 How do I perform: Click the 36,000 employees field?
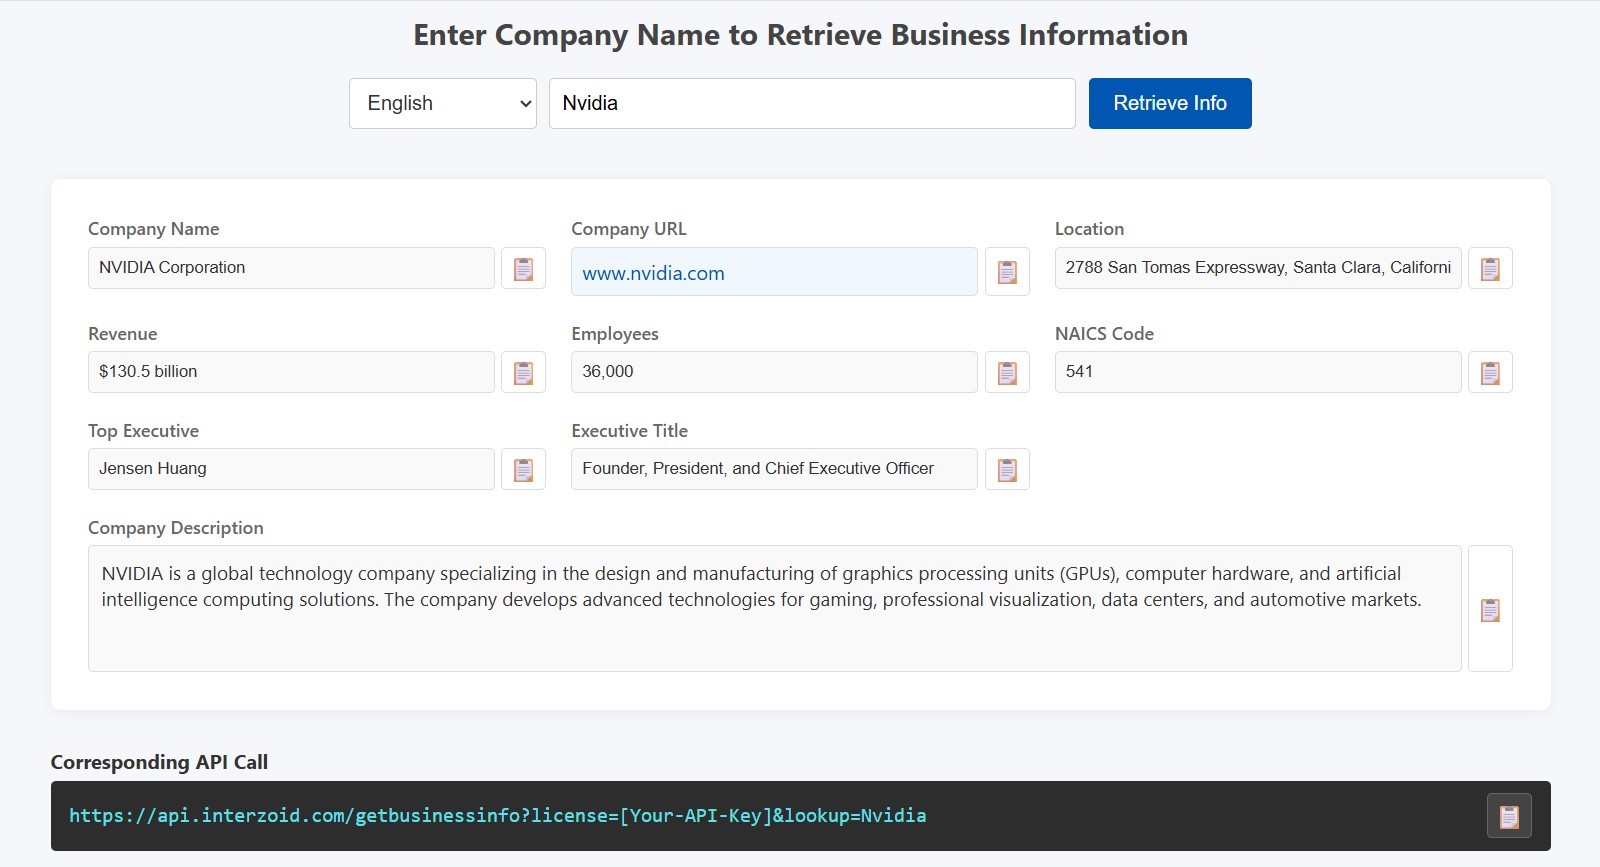click(774, 372)
